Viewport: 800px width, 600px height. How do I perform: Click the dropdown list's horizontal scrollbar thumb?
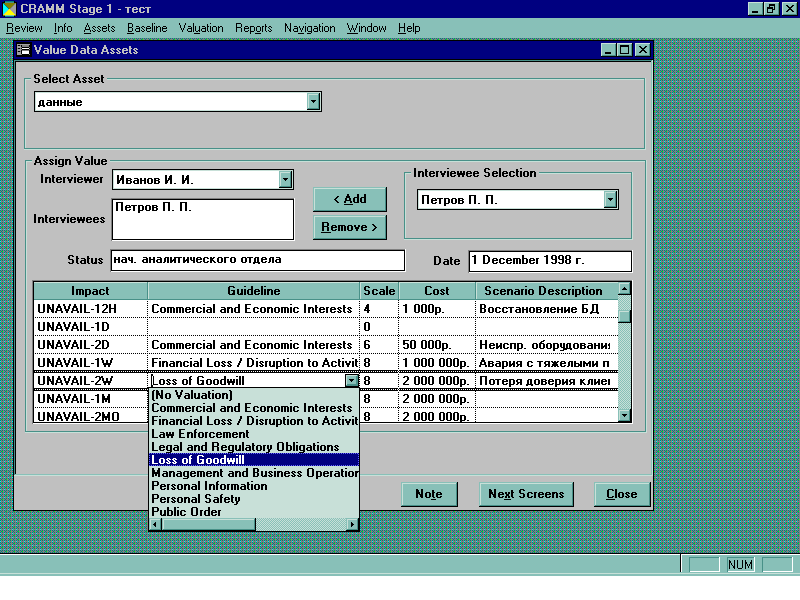click(208, 524)
